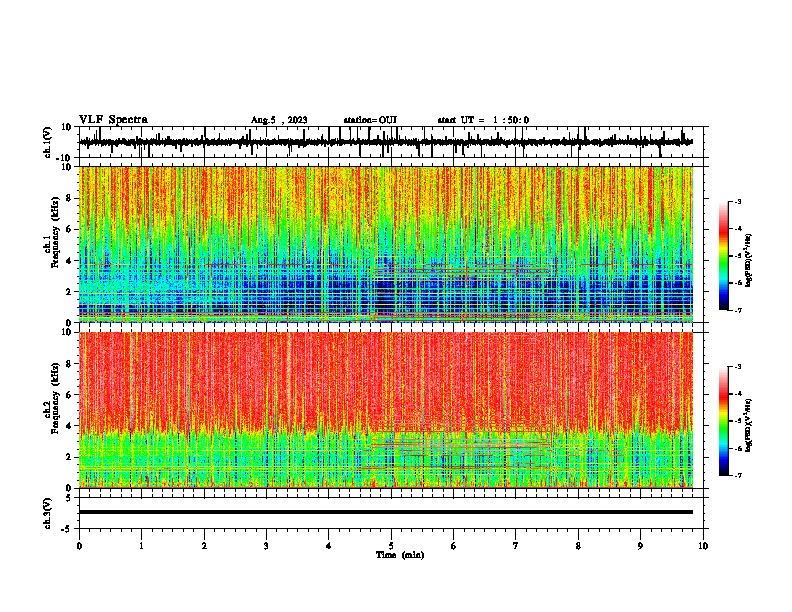This screenshot has width=792, height=612.
Task: Click the "-6" label on ch.2 color bar
Action: [x=738, y=448]
